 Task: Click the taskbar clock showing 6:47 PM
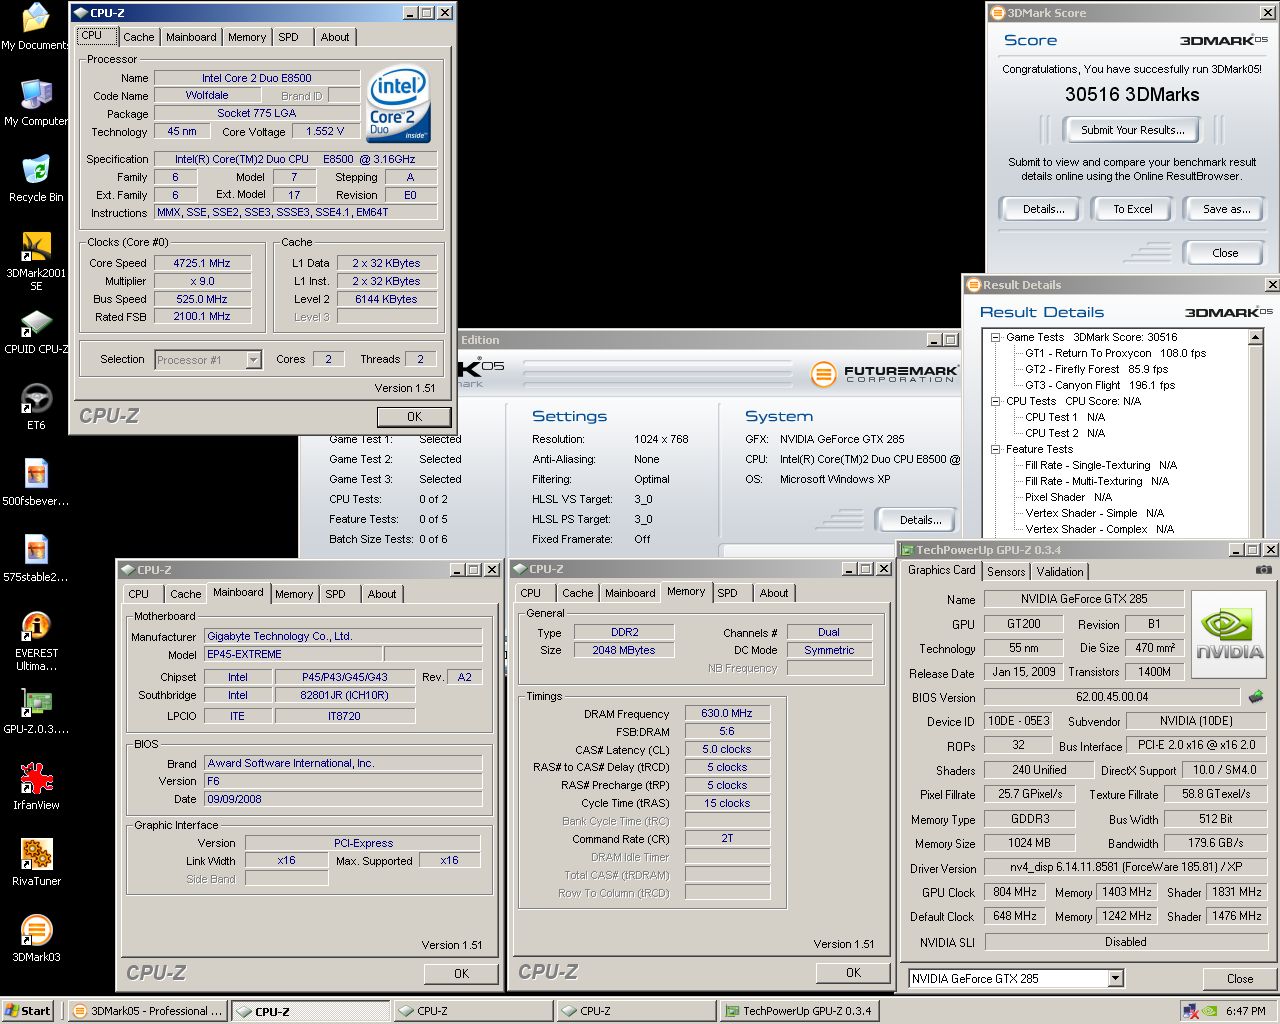pyautogui.click(x=1245, y=1011)
